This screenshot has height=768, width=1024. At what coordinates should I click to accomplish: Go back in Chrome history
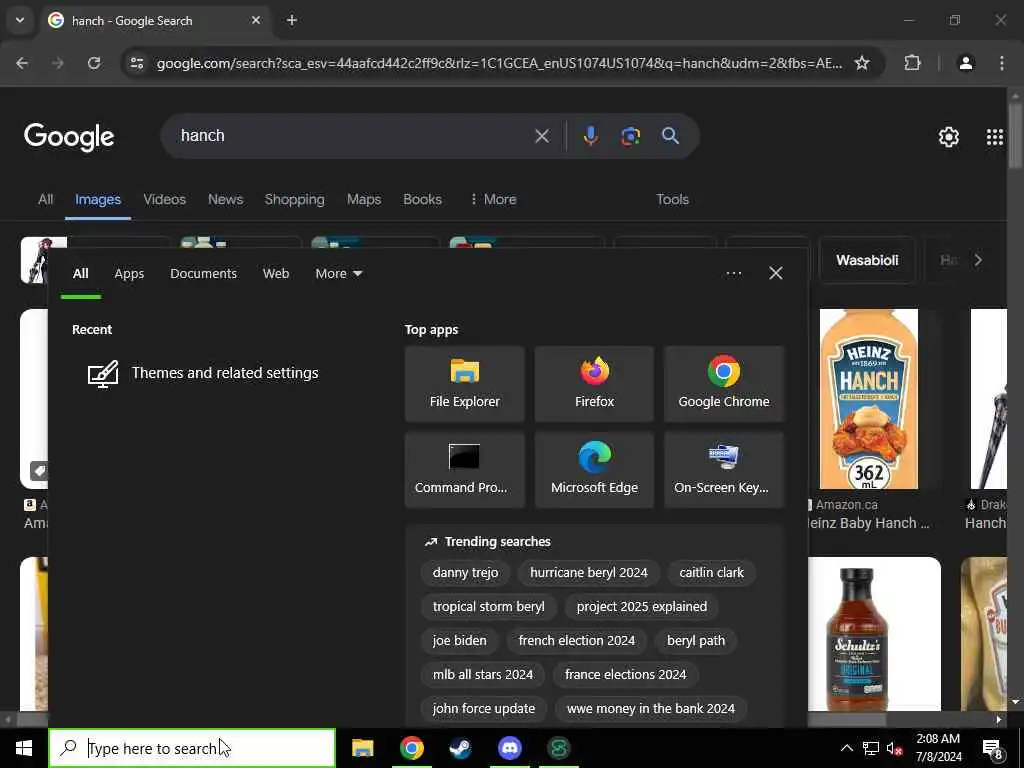coord(22,63)
